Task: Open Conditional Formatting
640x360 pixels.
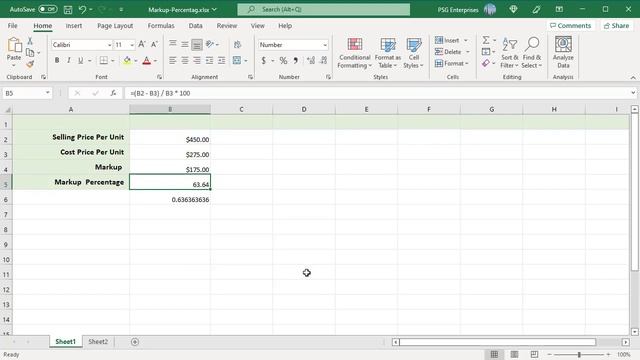Action: [354, 53]
